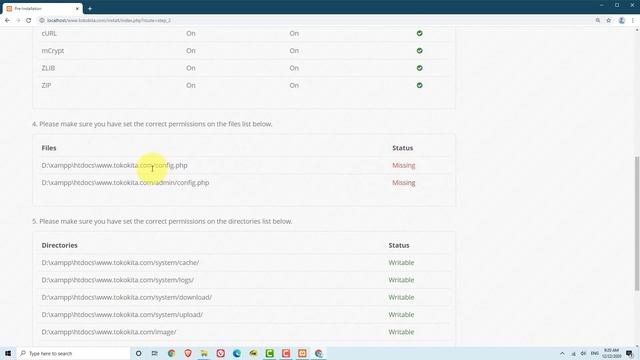Open the red C app on taskbar
This screenshot has width=640, height=360.
click(x=286, y=353)
